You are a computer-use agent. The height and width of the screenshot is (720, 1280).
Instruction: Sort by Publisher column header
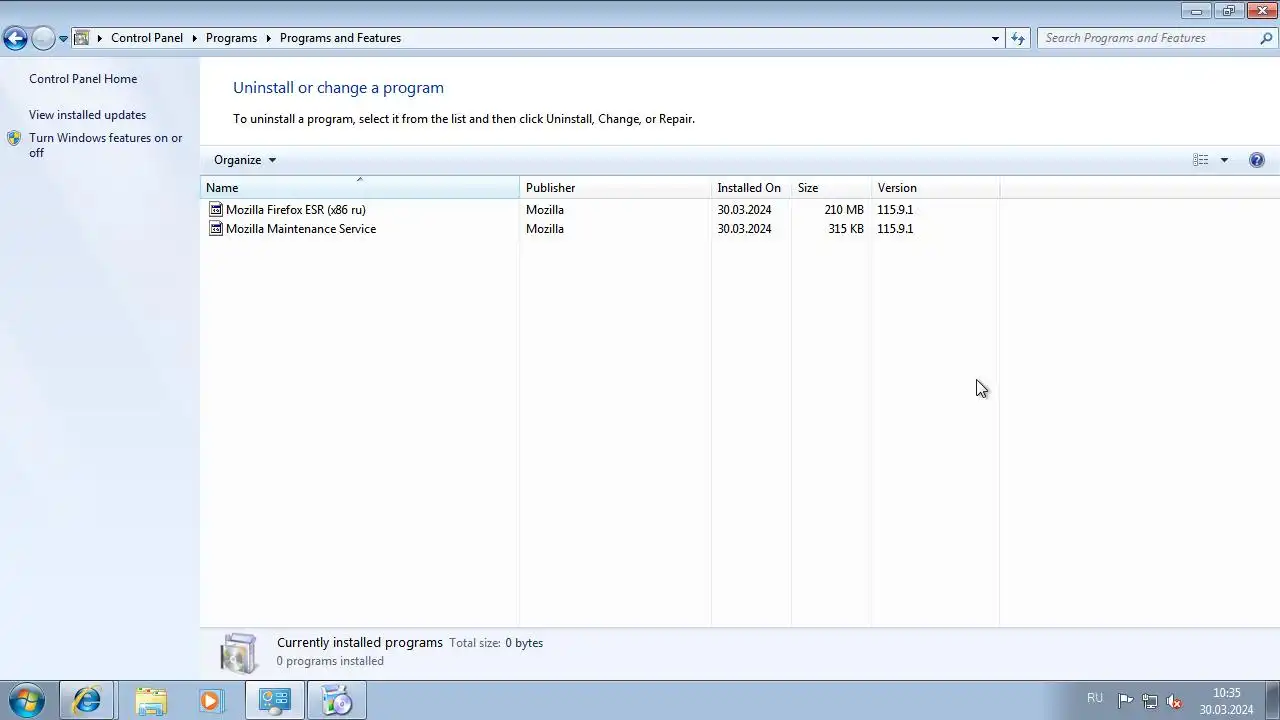tap(615, 188)
